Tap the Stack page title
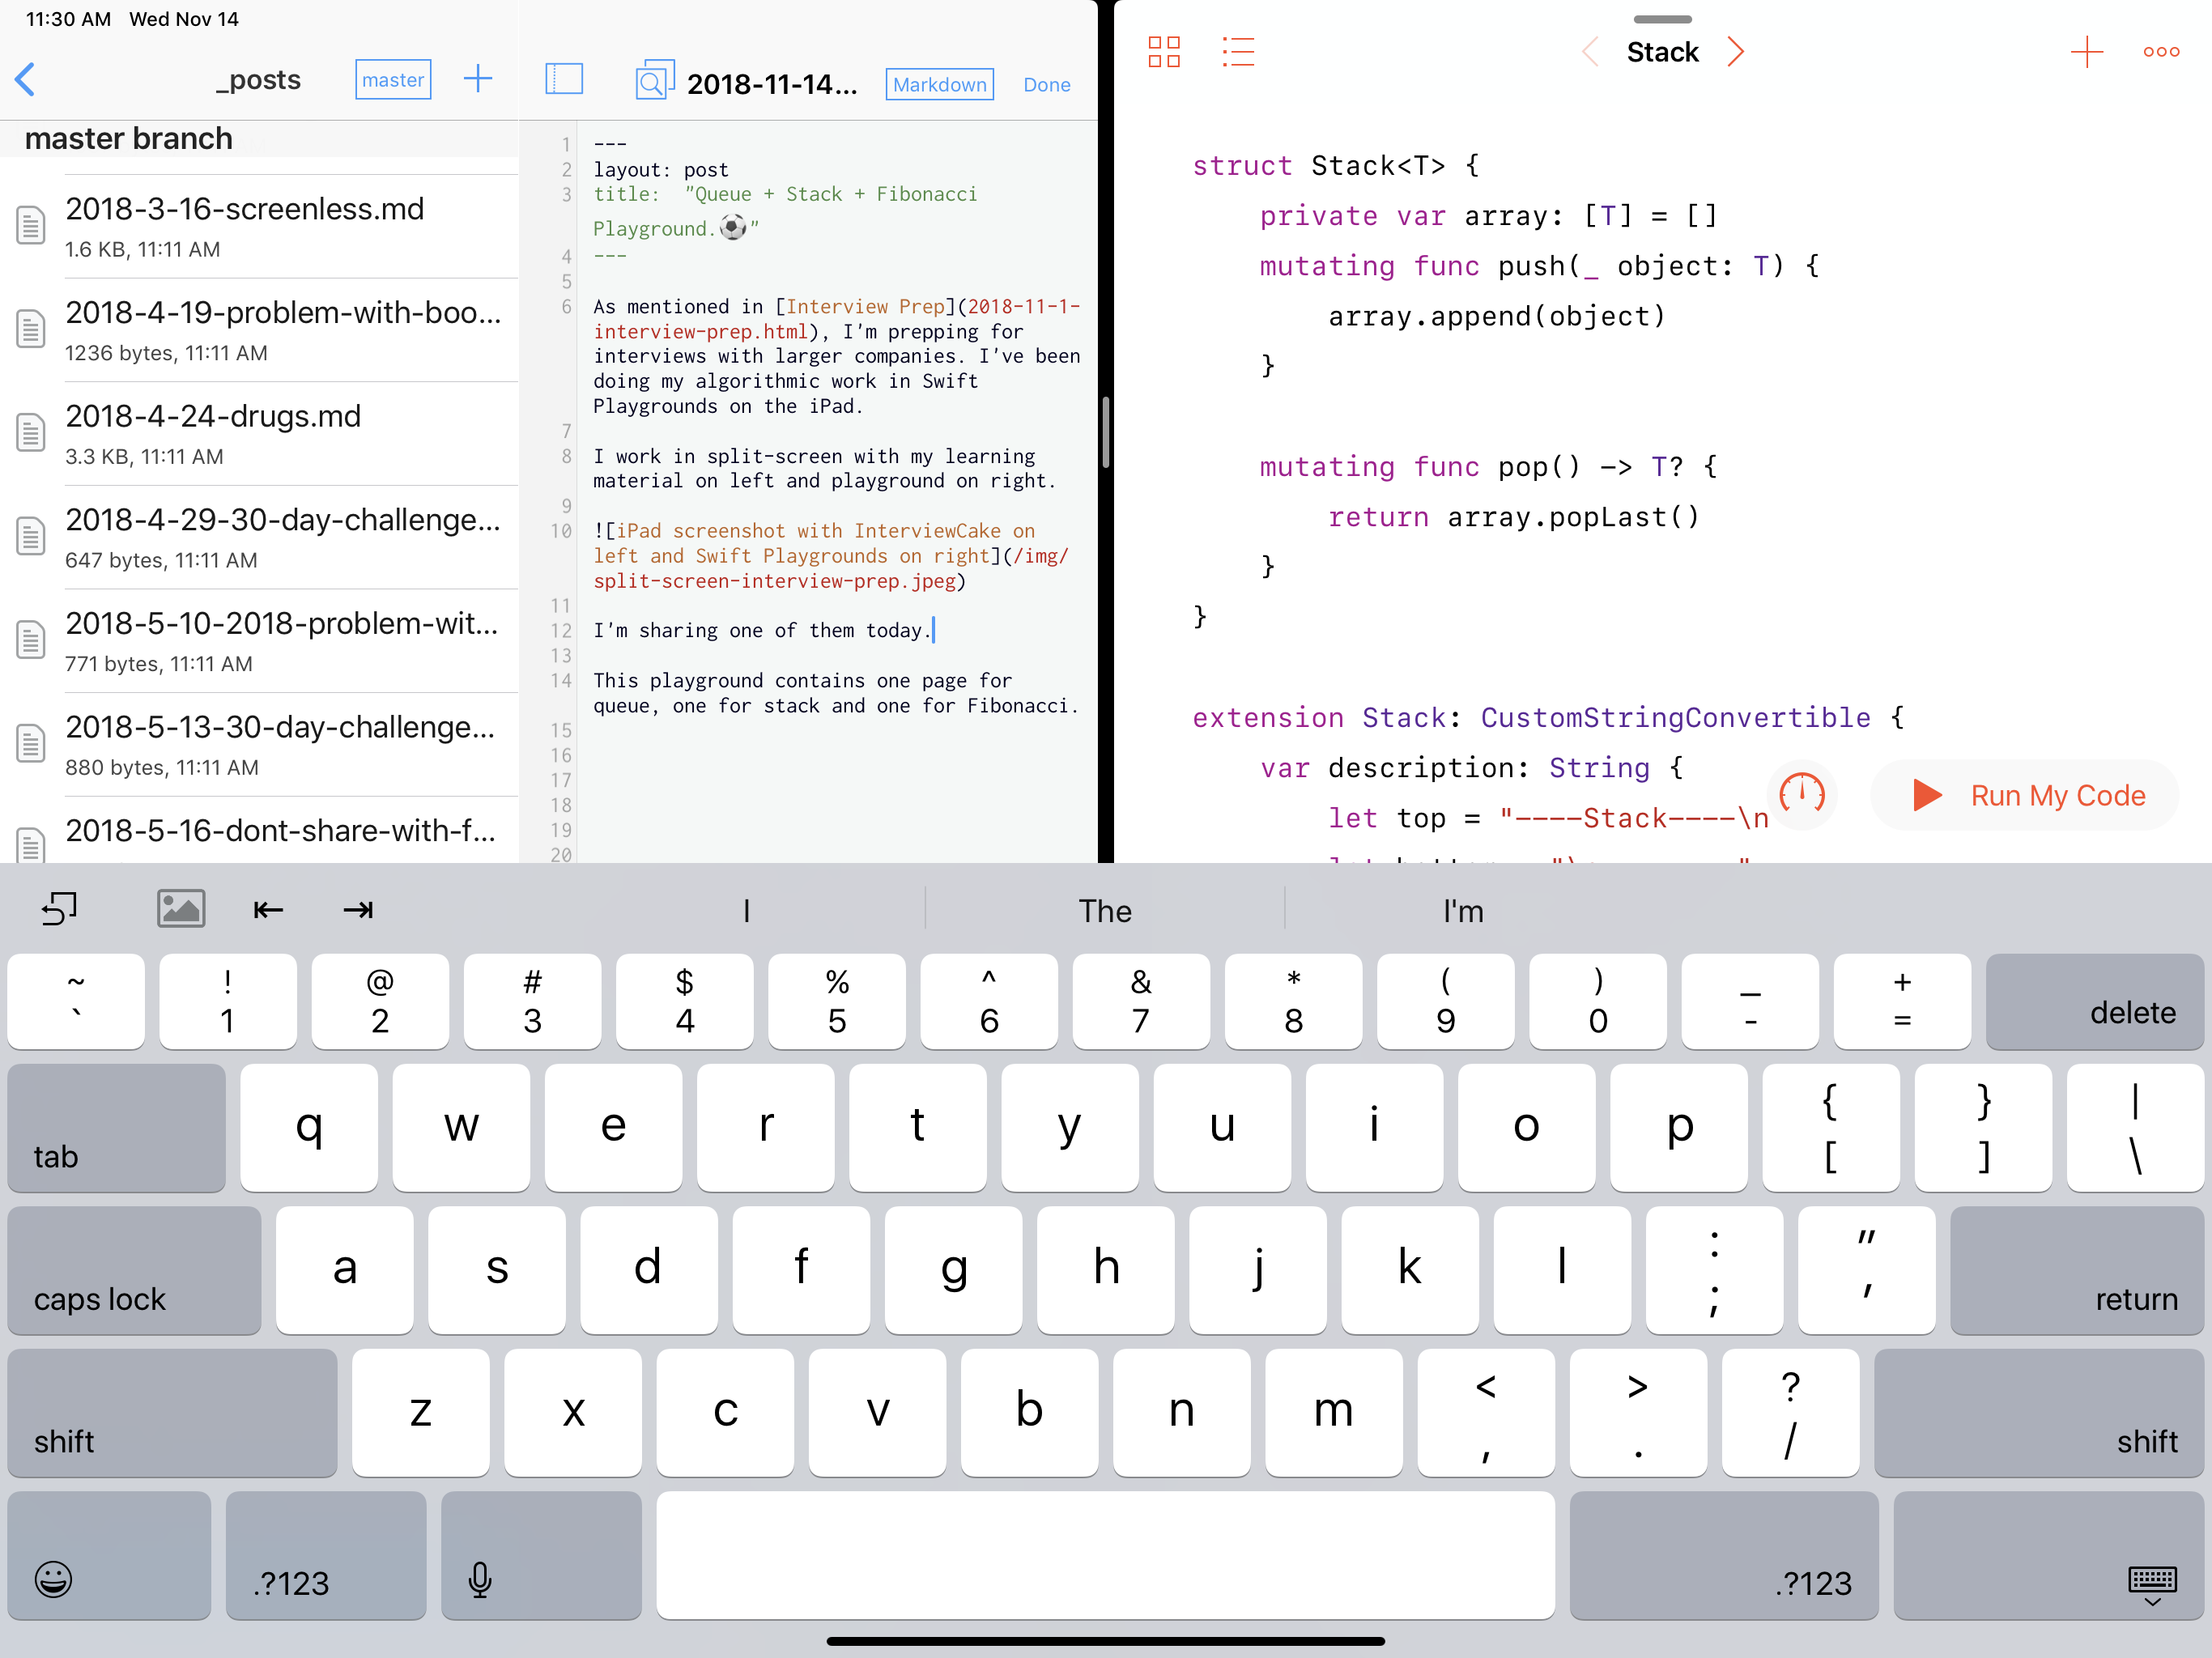 click(x=1662, y=52)
